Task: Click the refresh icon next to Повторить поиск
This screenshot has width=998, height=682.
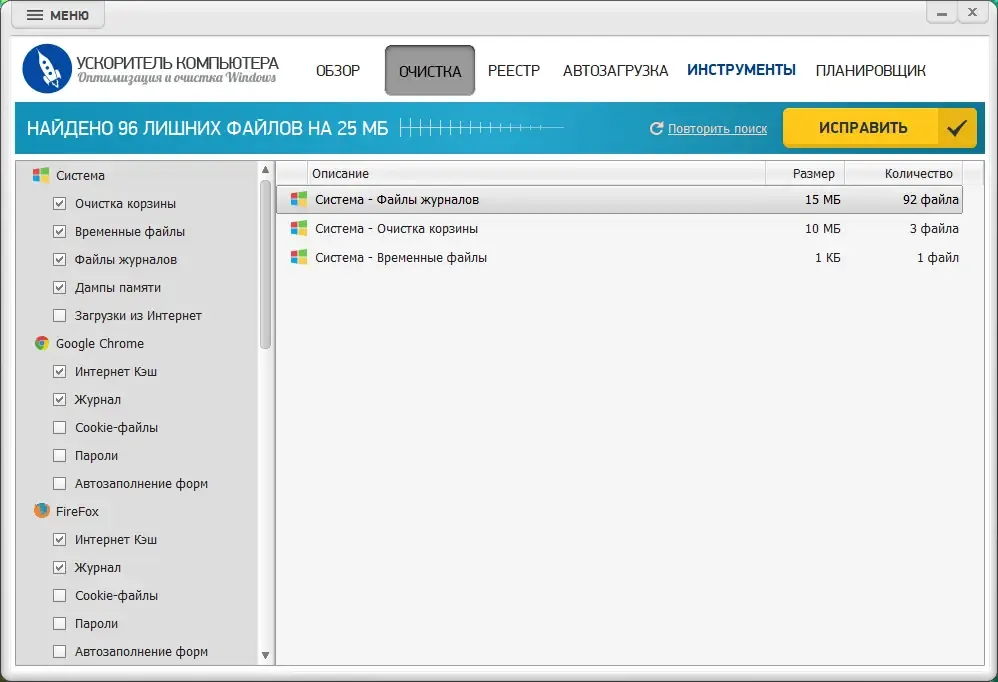Action: 656,129
